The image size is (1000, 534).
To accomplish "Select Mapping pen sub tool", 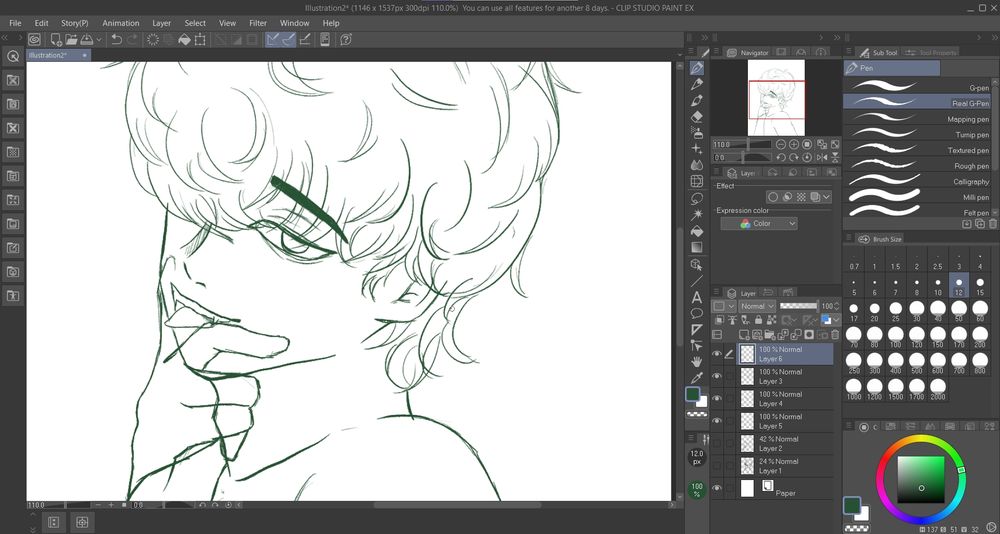I will click(917, 118).
